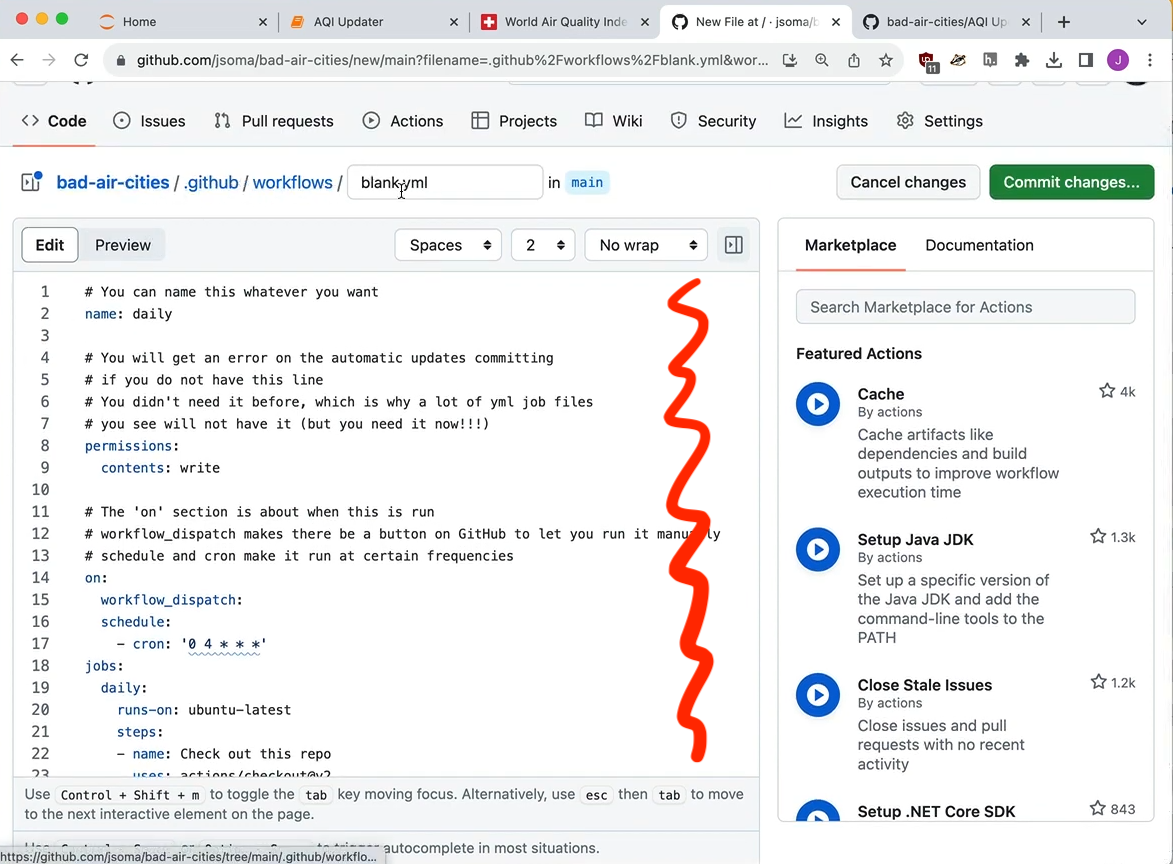Open the Projects tab
1173x864 pixels.
(x=514, y=121)
